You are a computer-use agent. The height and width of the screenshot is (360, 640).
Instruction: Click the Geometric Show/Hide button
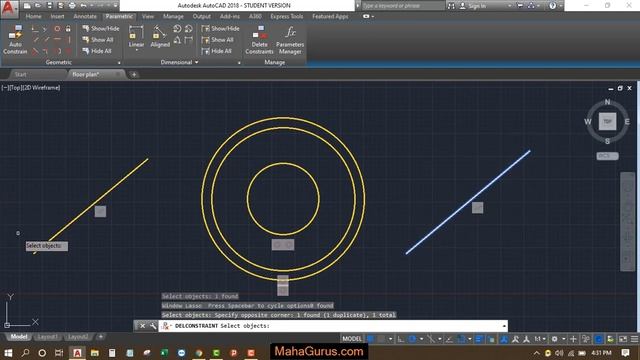pyautogui.click(x=101, y=29)
